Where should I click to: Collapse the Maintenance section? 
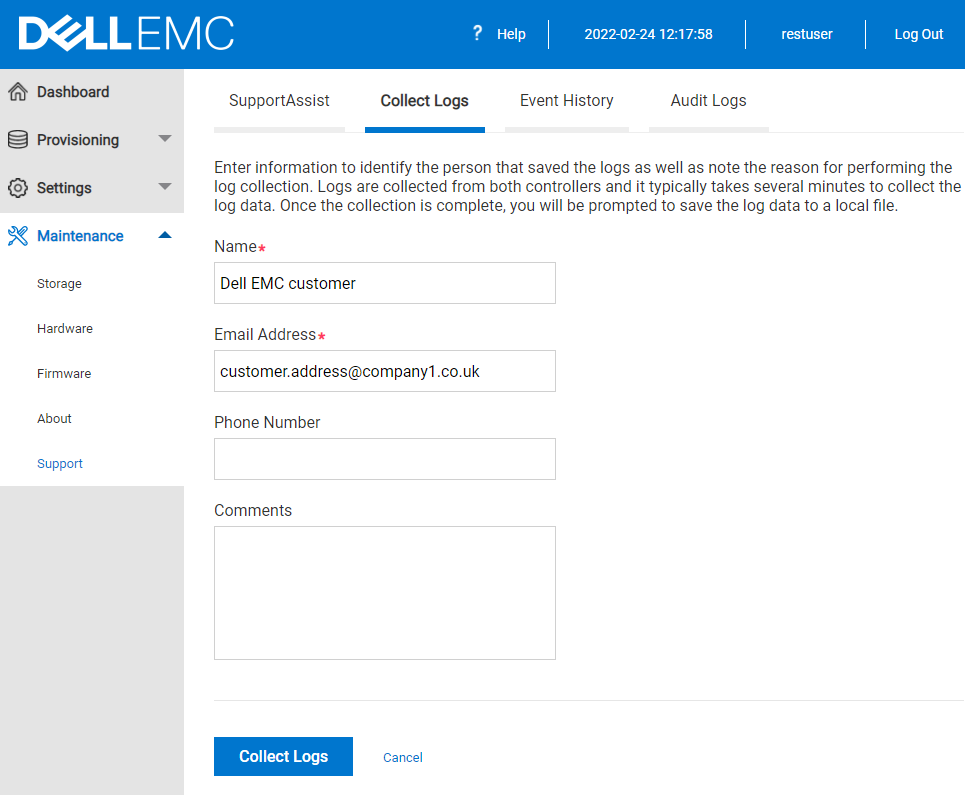click(x=164, y=235)
